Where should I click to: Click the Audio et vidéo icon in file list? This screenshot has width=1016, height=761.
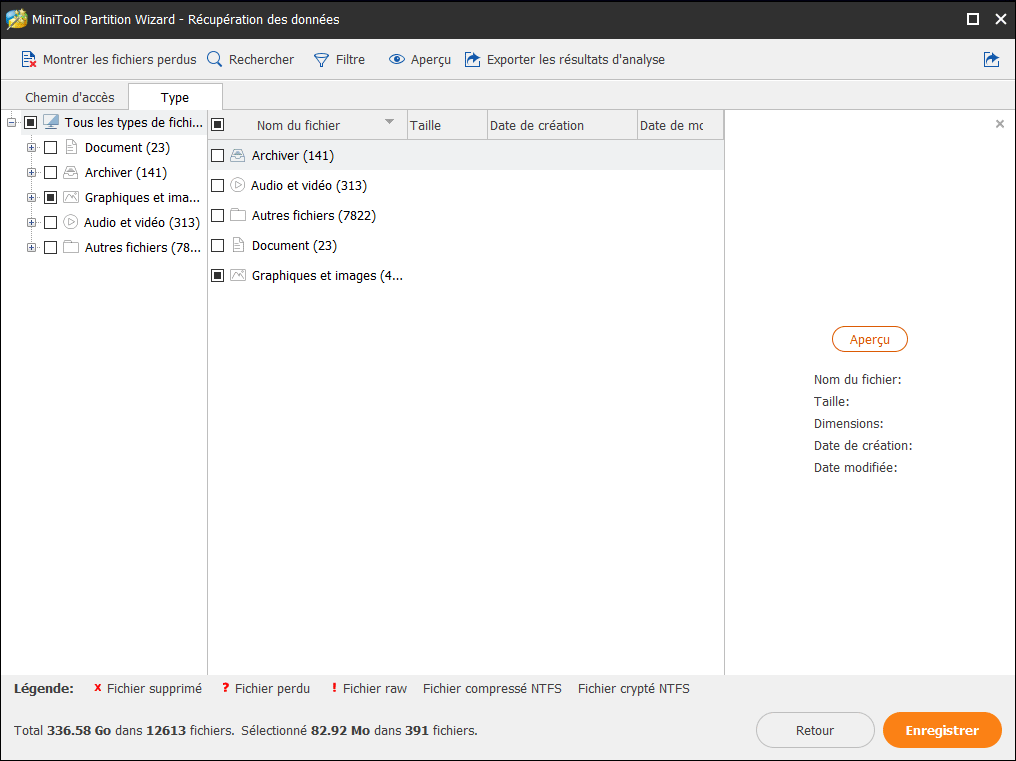(238, 185)
